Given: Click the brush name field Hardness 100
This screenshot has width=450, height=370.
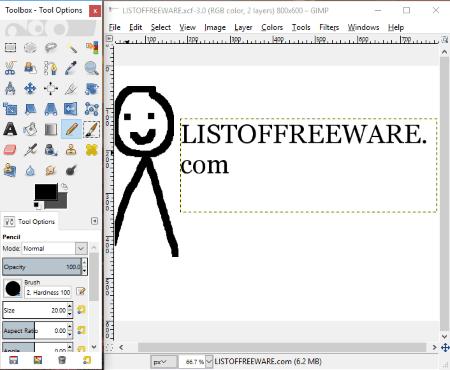Looking at the screenshot, I should [x=48, y=292].
